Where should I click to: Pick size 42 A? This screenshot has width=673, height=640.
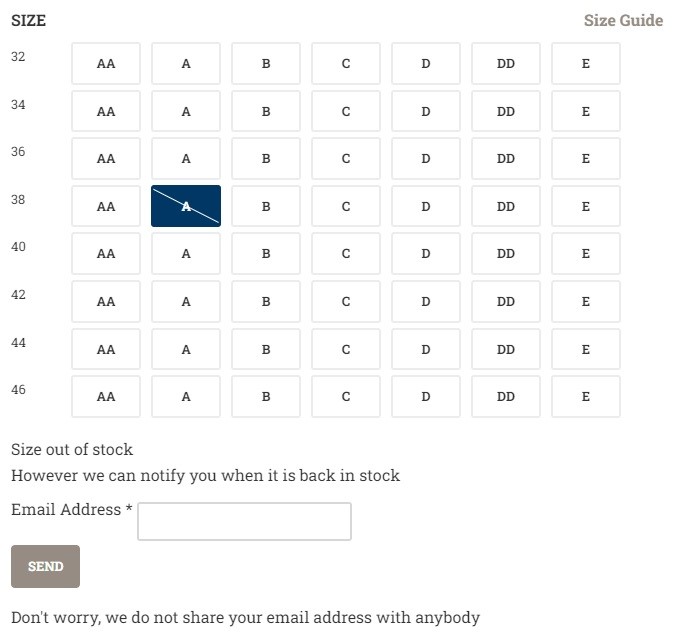click(x=186, y=302)
